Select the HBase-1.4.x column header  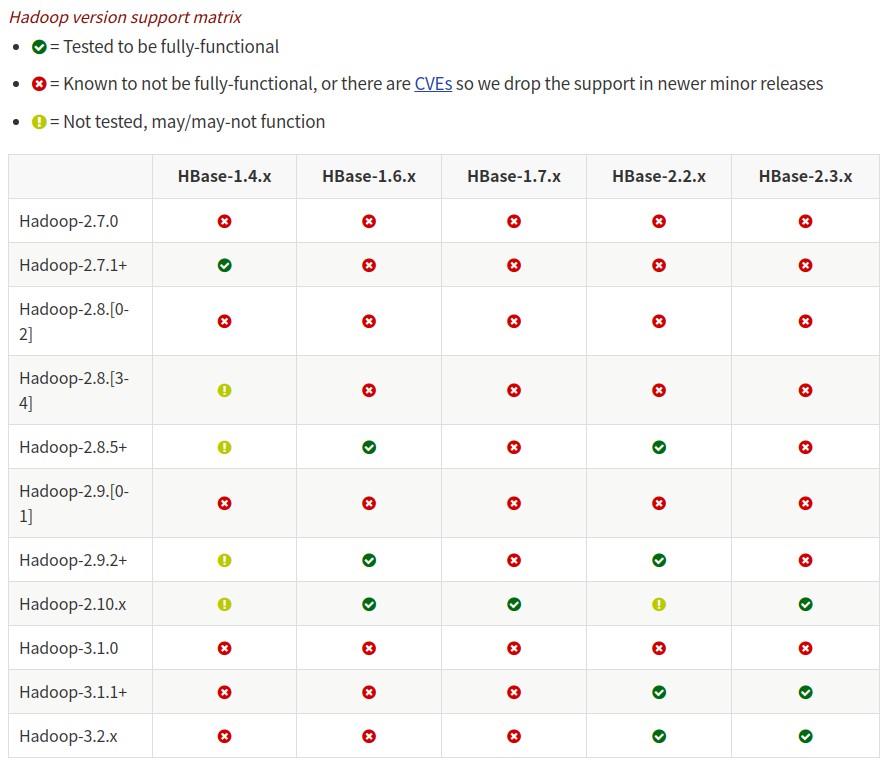coord(224,176)
